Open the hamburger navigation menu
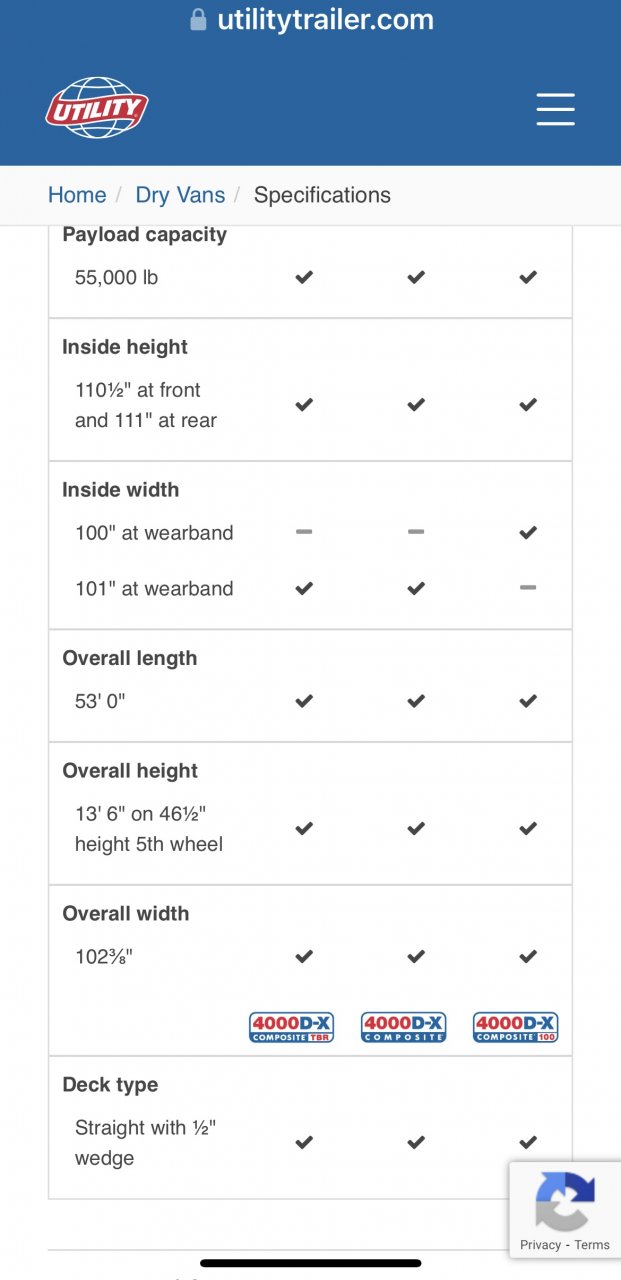Screen dimensions: 621x1280 [555, 109]
